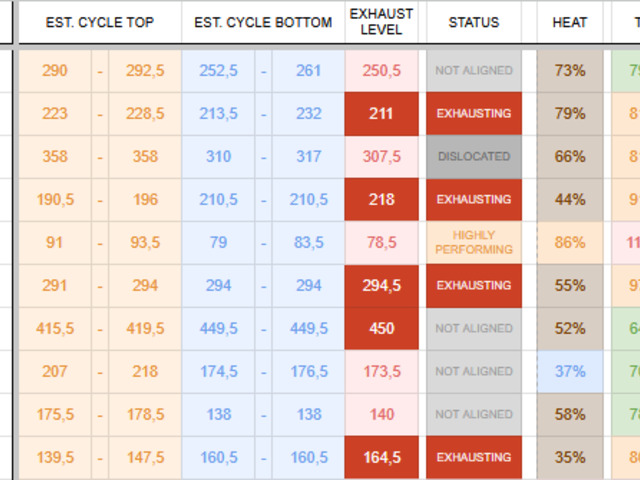Image resolution: width=640 pixels, height=480 pixels.
Task: Click the HEAT column header
Action: pos(570,22)
